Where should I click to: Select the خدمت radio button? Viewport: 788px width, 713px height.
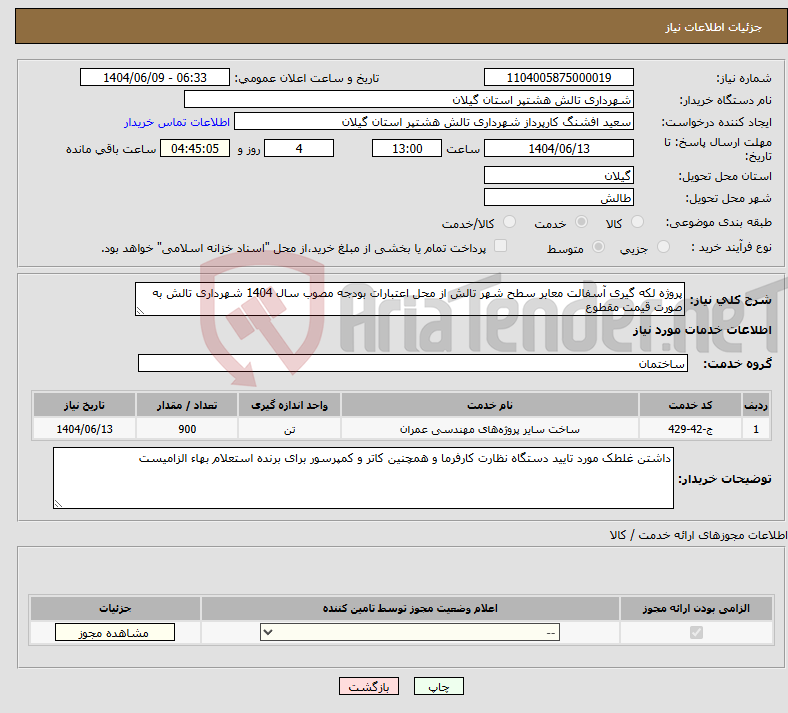pos(581,222)
